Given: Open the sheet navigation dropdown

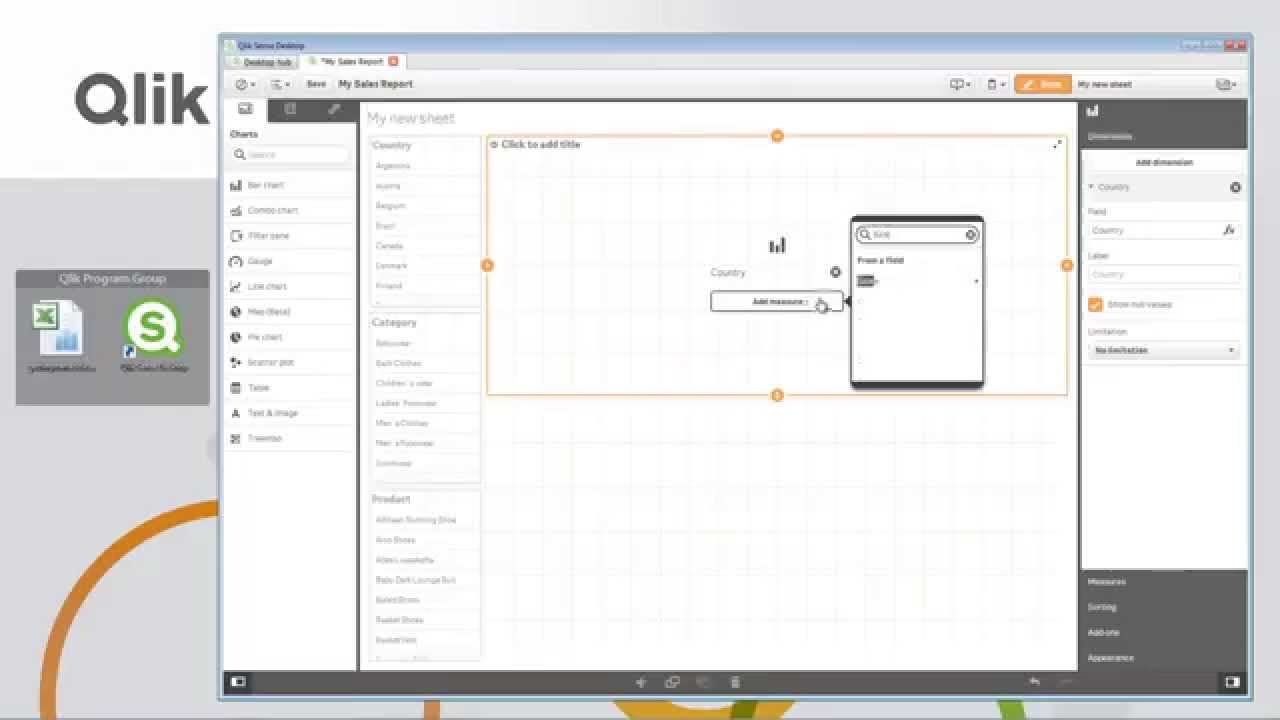Looking at the screenshot, I should pos(1226,85).
